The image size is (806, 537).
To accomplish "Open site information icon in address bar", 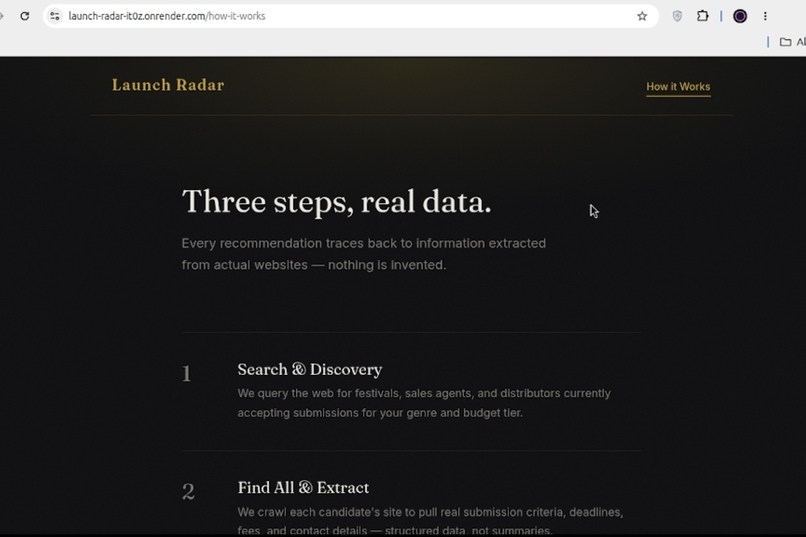I will pyautogui.click(x=54, y=16).
